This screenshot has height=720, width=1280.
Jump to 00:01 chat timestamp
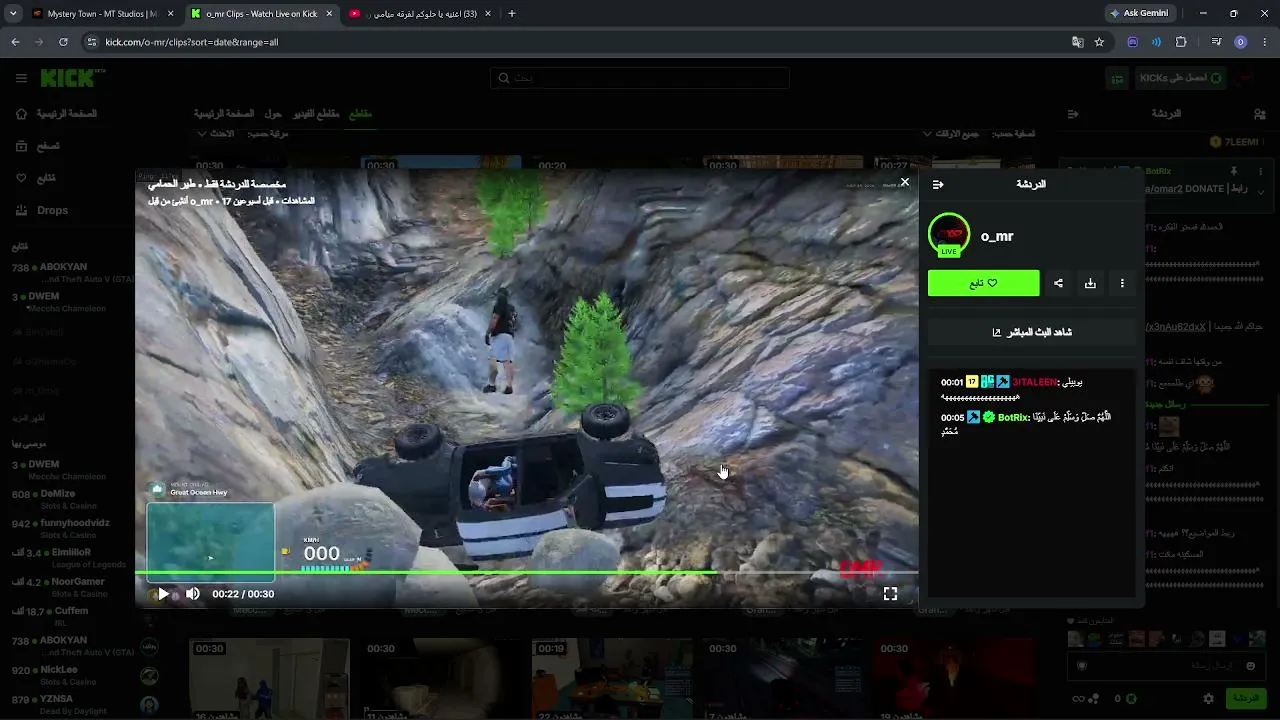click(952, 382)
